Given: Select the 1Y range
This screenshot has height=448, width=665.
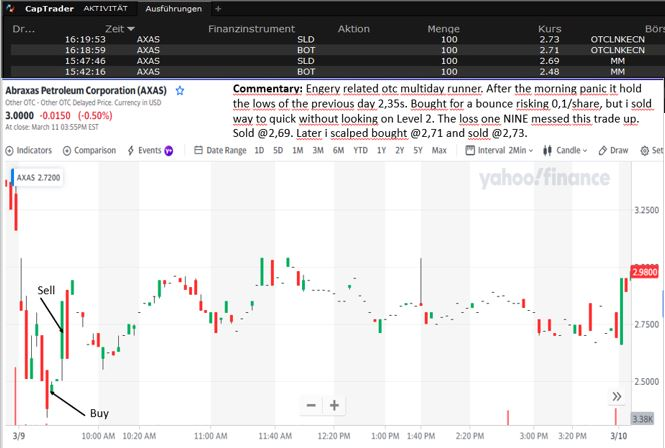Looking at the screenshot, I should 381,151.
